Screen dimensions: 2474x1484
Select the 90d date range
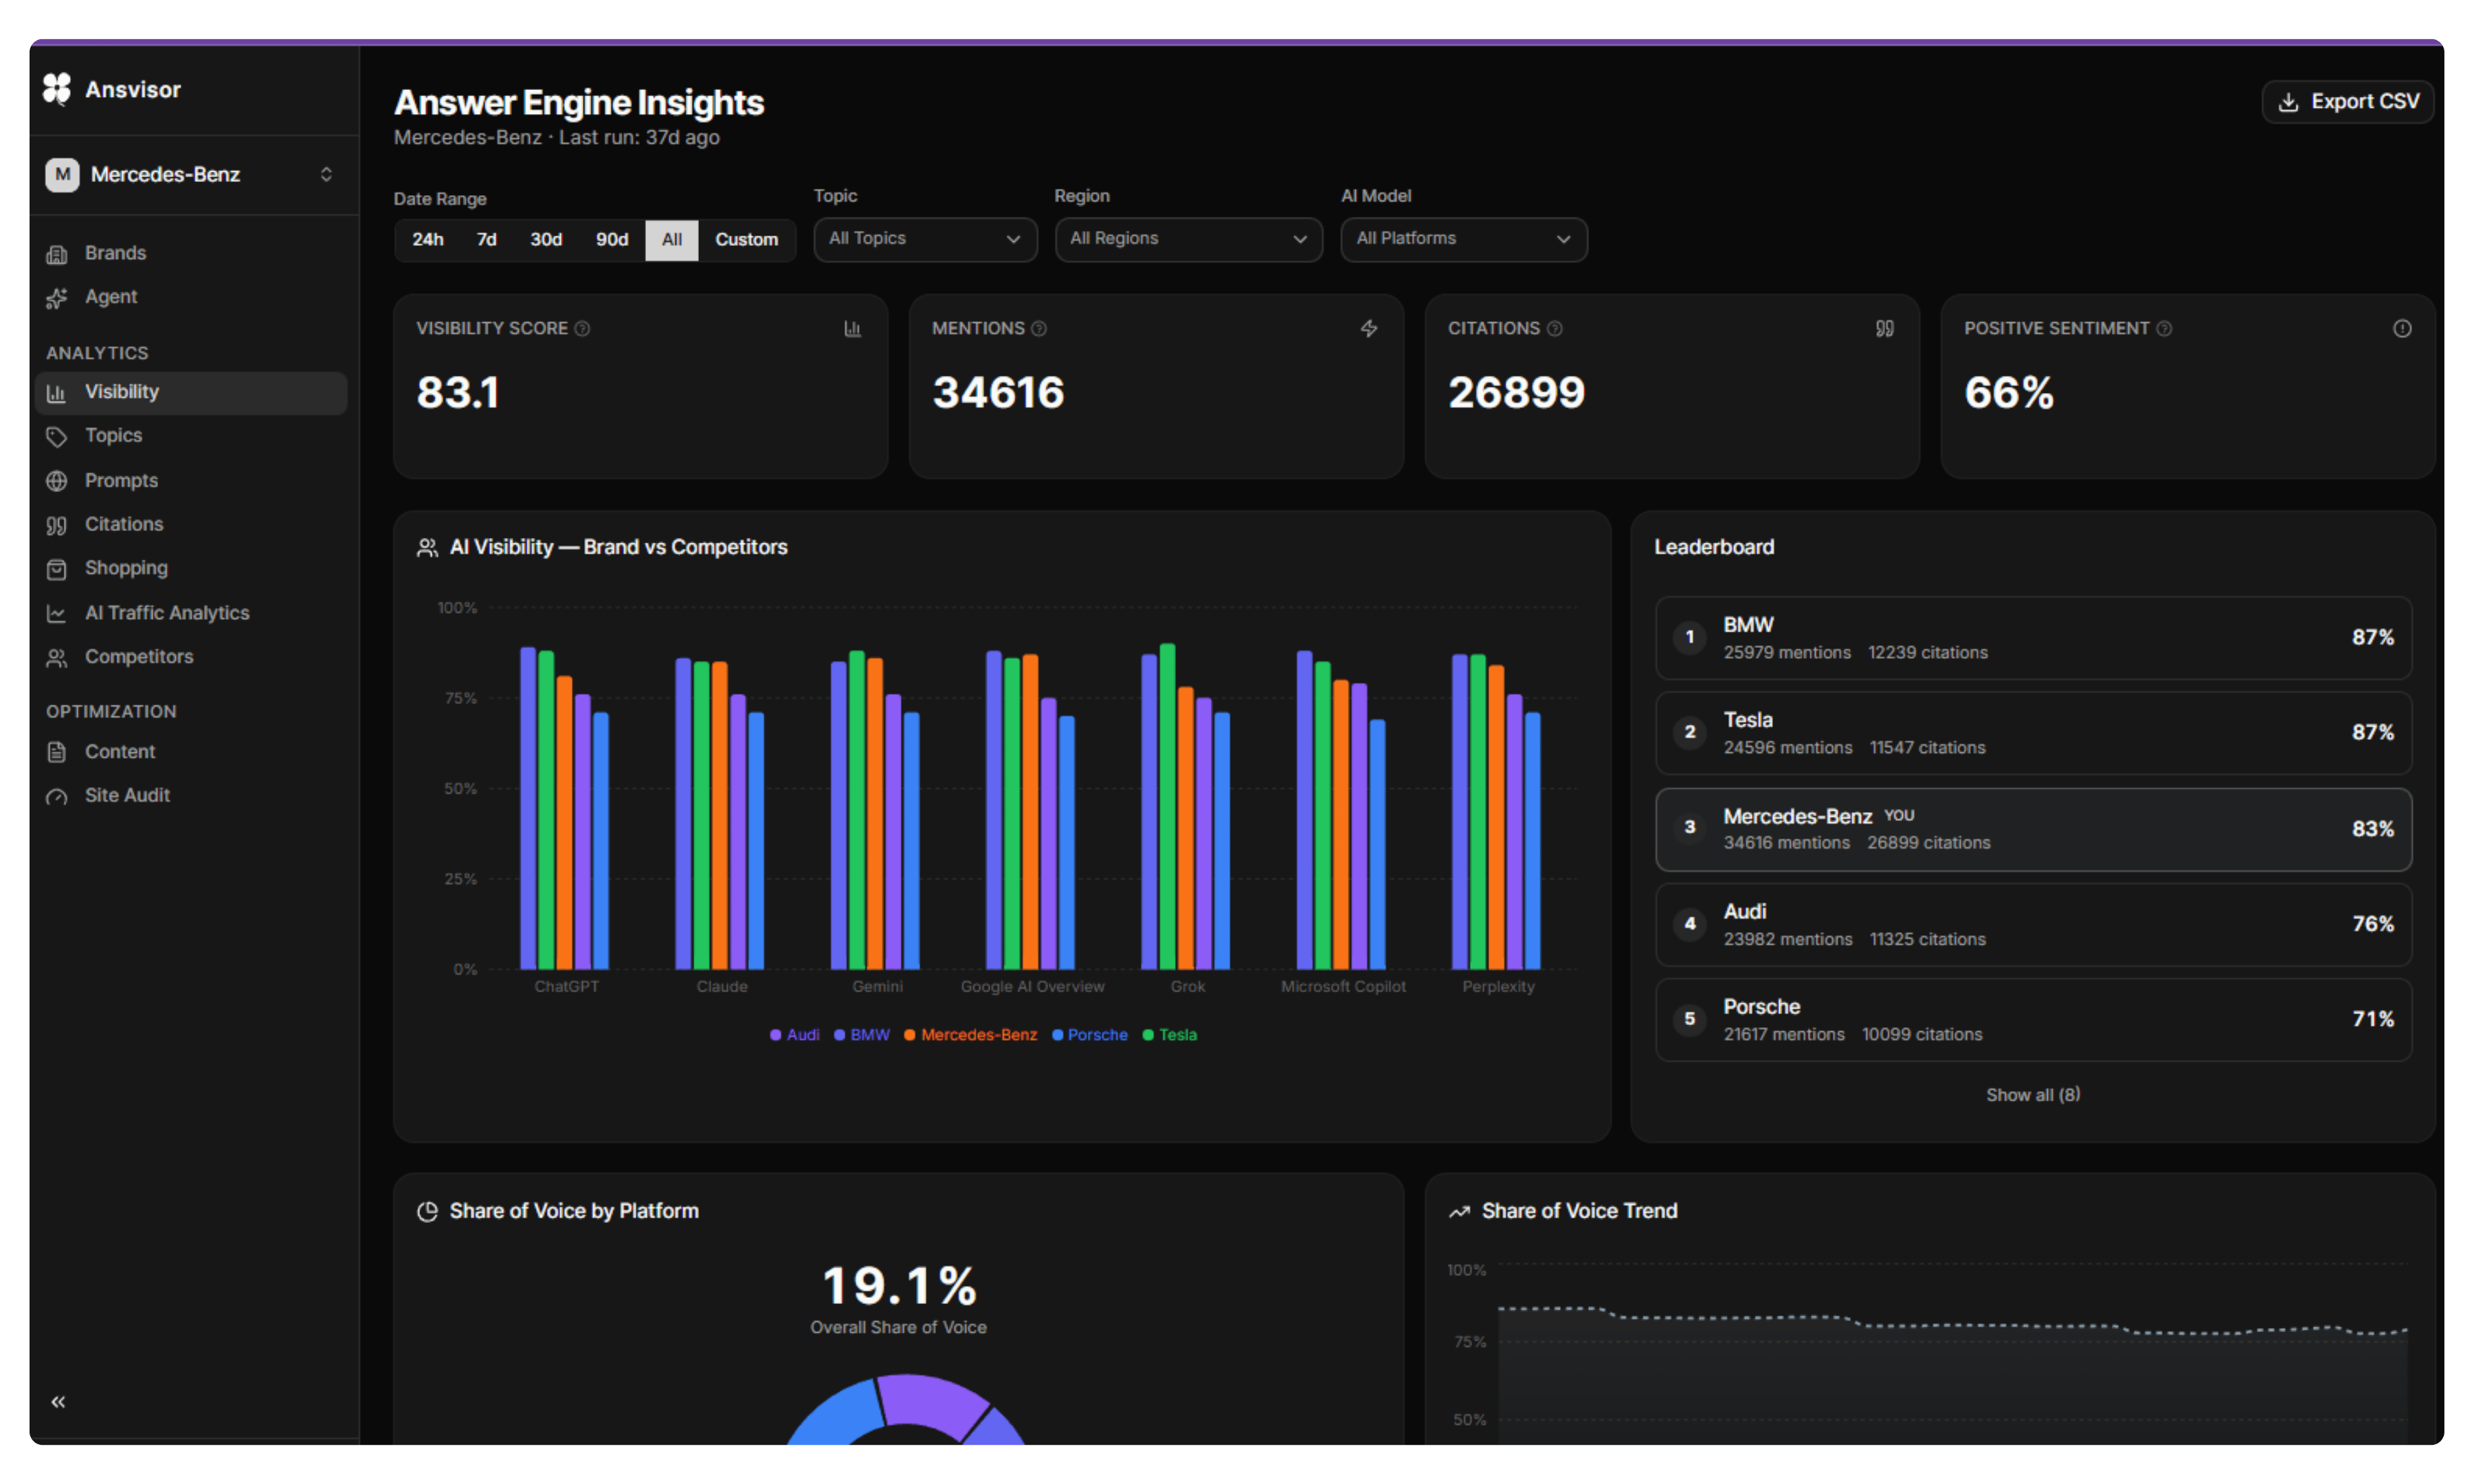612,240
